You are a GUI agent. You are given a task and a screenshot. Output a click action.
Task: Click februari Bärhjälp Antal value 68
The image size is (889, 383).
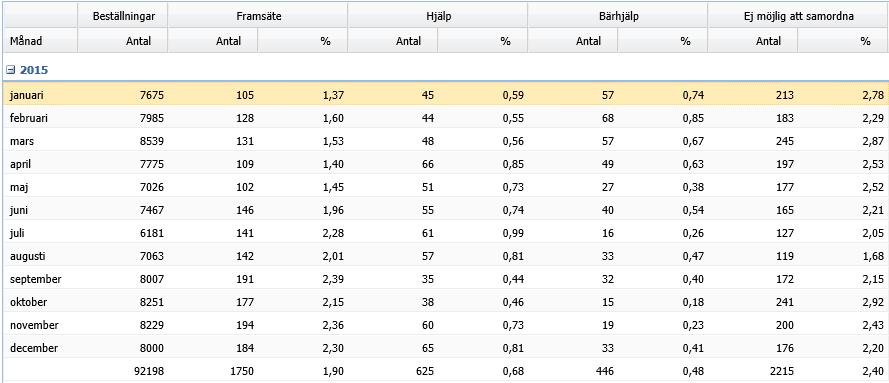point(608,118)
